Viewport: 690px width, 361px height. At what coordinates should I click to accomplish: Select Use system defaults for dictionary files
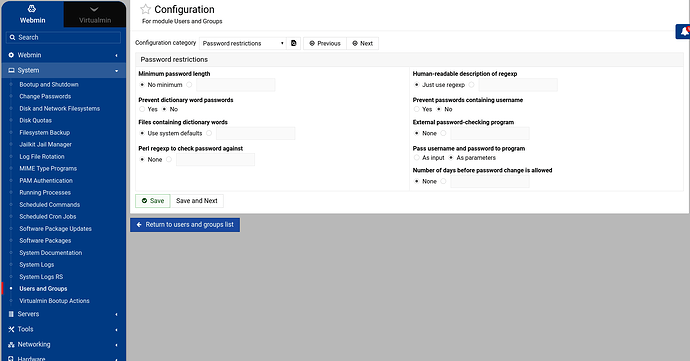[142, 133]
